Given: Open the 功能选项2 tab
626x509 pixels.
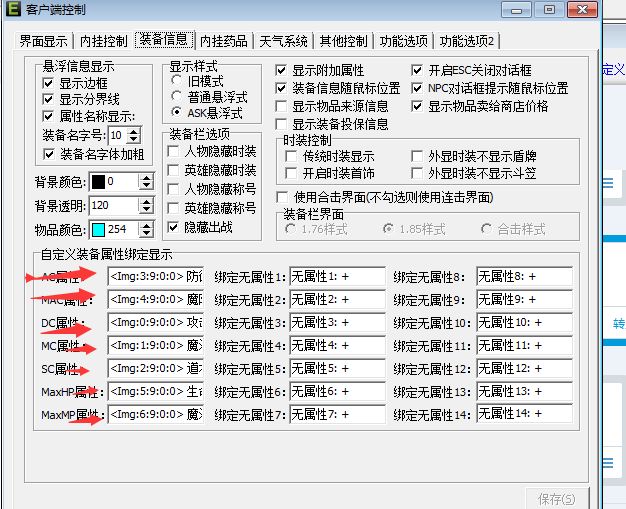Looking at the screenshot, I should tap(467, 41).
